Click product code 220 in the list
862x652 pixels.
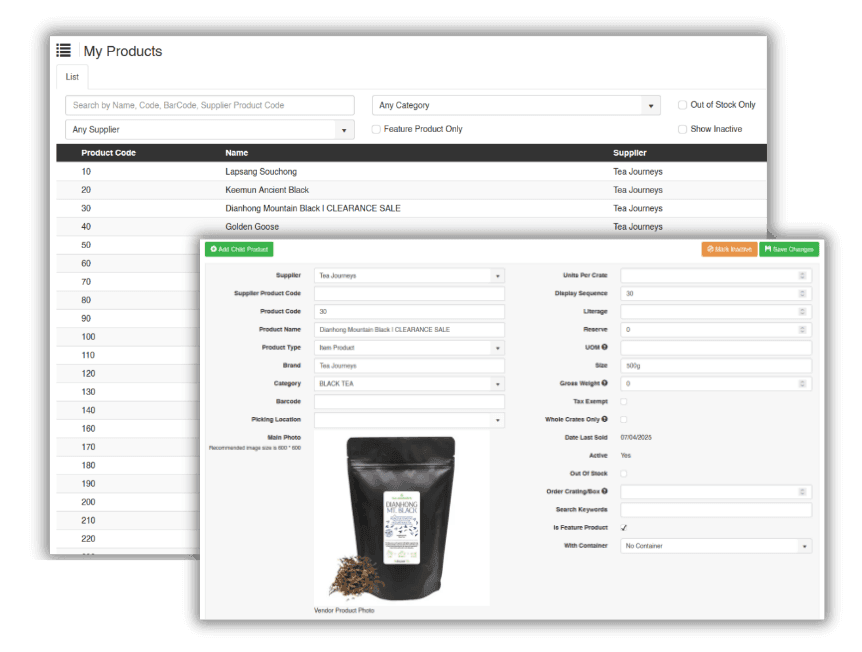pyautogui.click(x=88, y=539)
